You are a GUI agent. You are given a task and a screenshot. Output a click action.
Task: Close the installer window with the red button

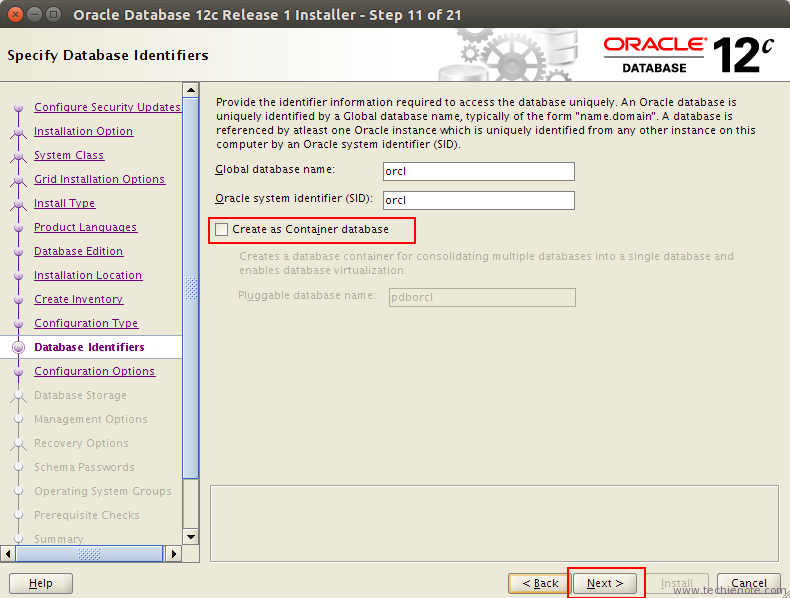pos(16,14)
